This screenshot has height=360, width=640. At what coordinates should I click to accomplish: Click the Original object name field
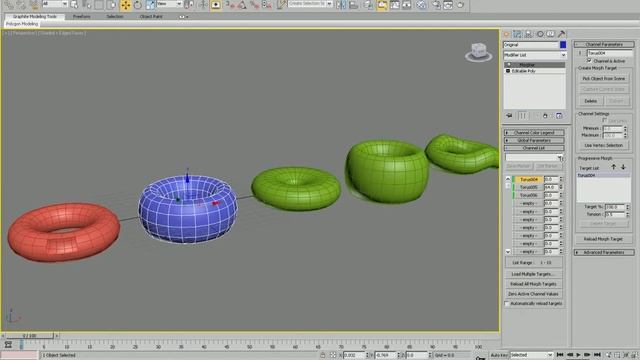[531, 44]
